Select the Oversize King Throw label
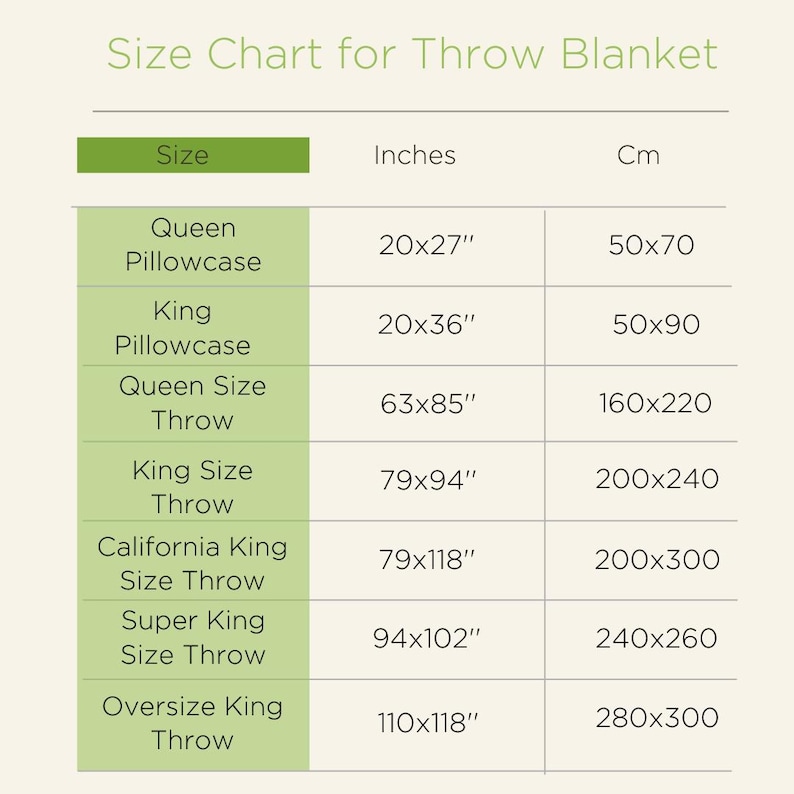The width and height of the screenshot is (794, 794). 192,723
